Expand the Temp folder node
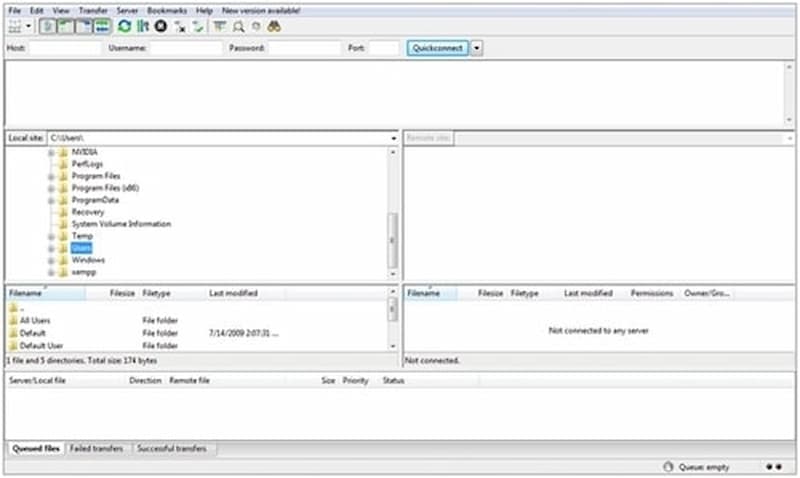Image resolution: width=800 pixels, height=478 pixels. coord(51,236)
